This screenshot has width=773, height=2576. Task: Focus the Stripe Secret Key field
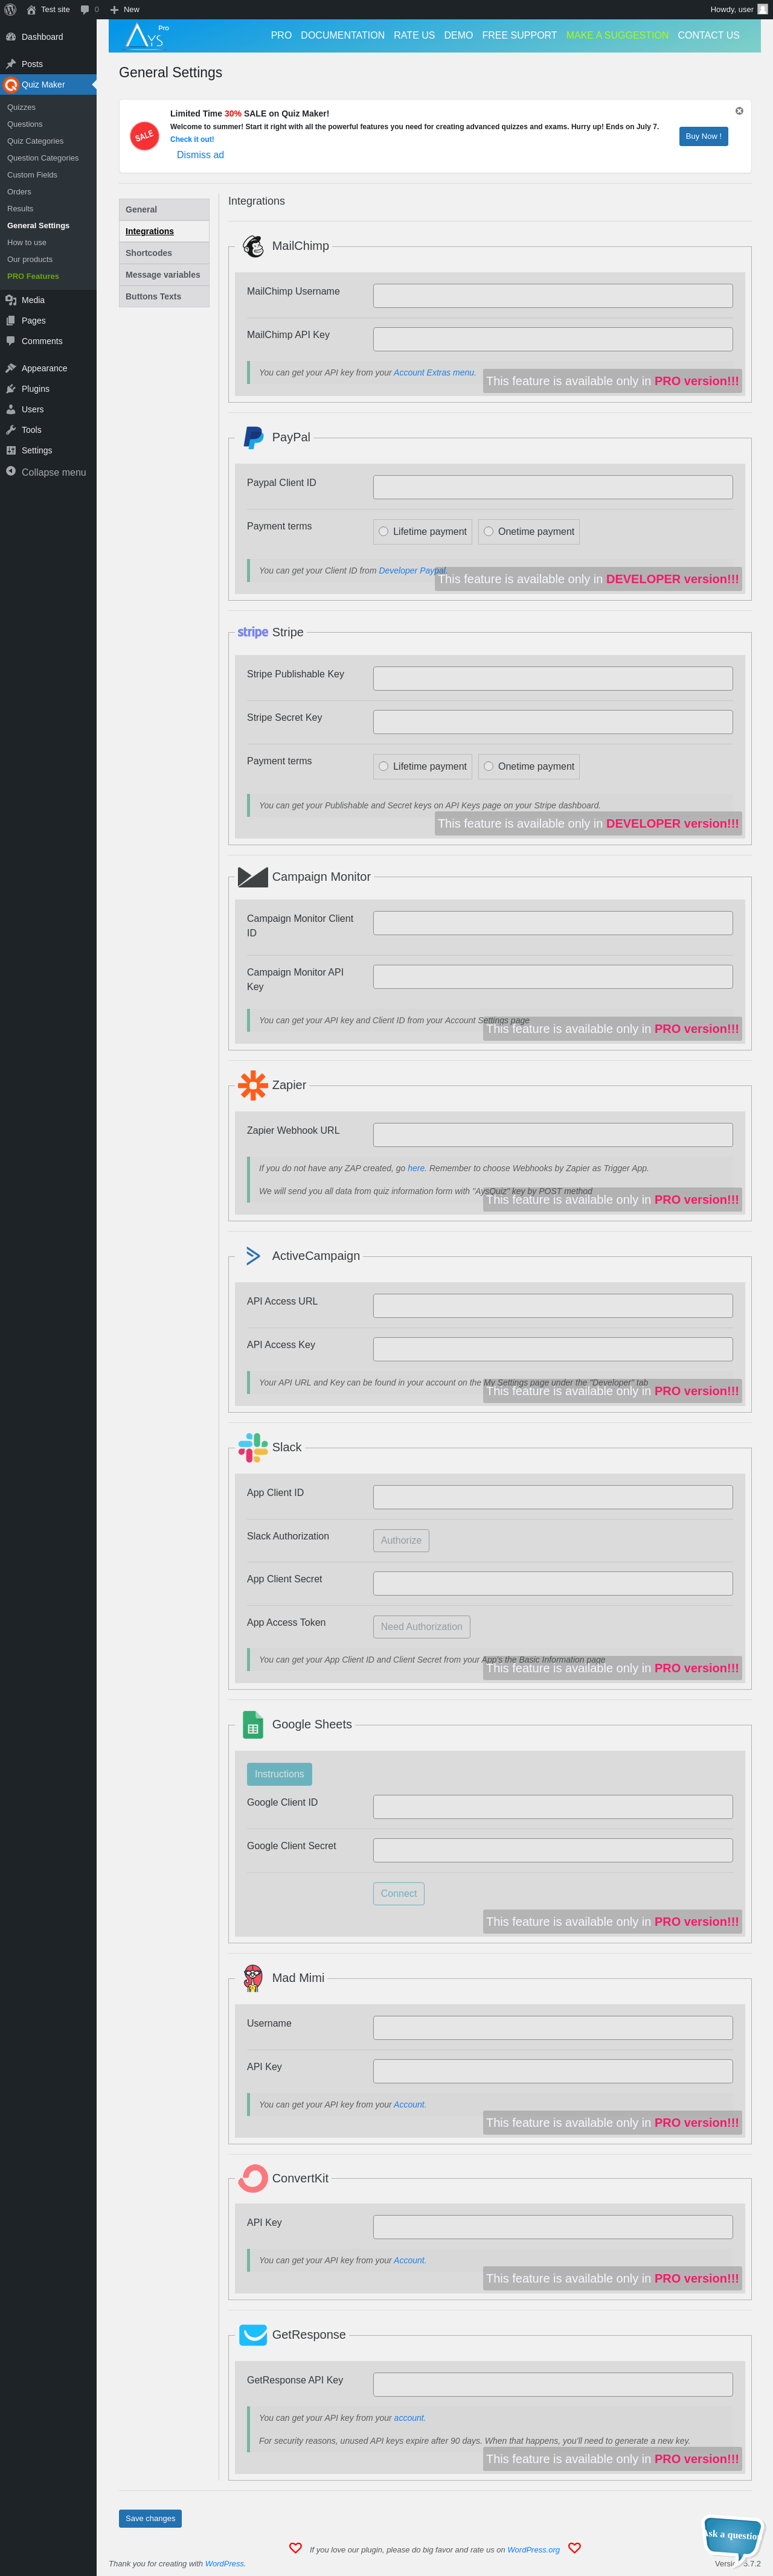(553, 722)
